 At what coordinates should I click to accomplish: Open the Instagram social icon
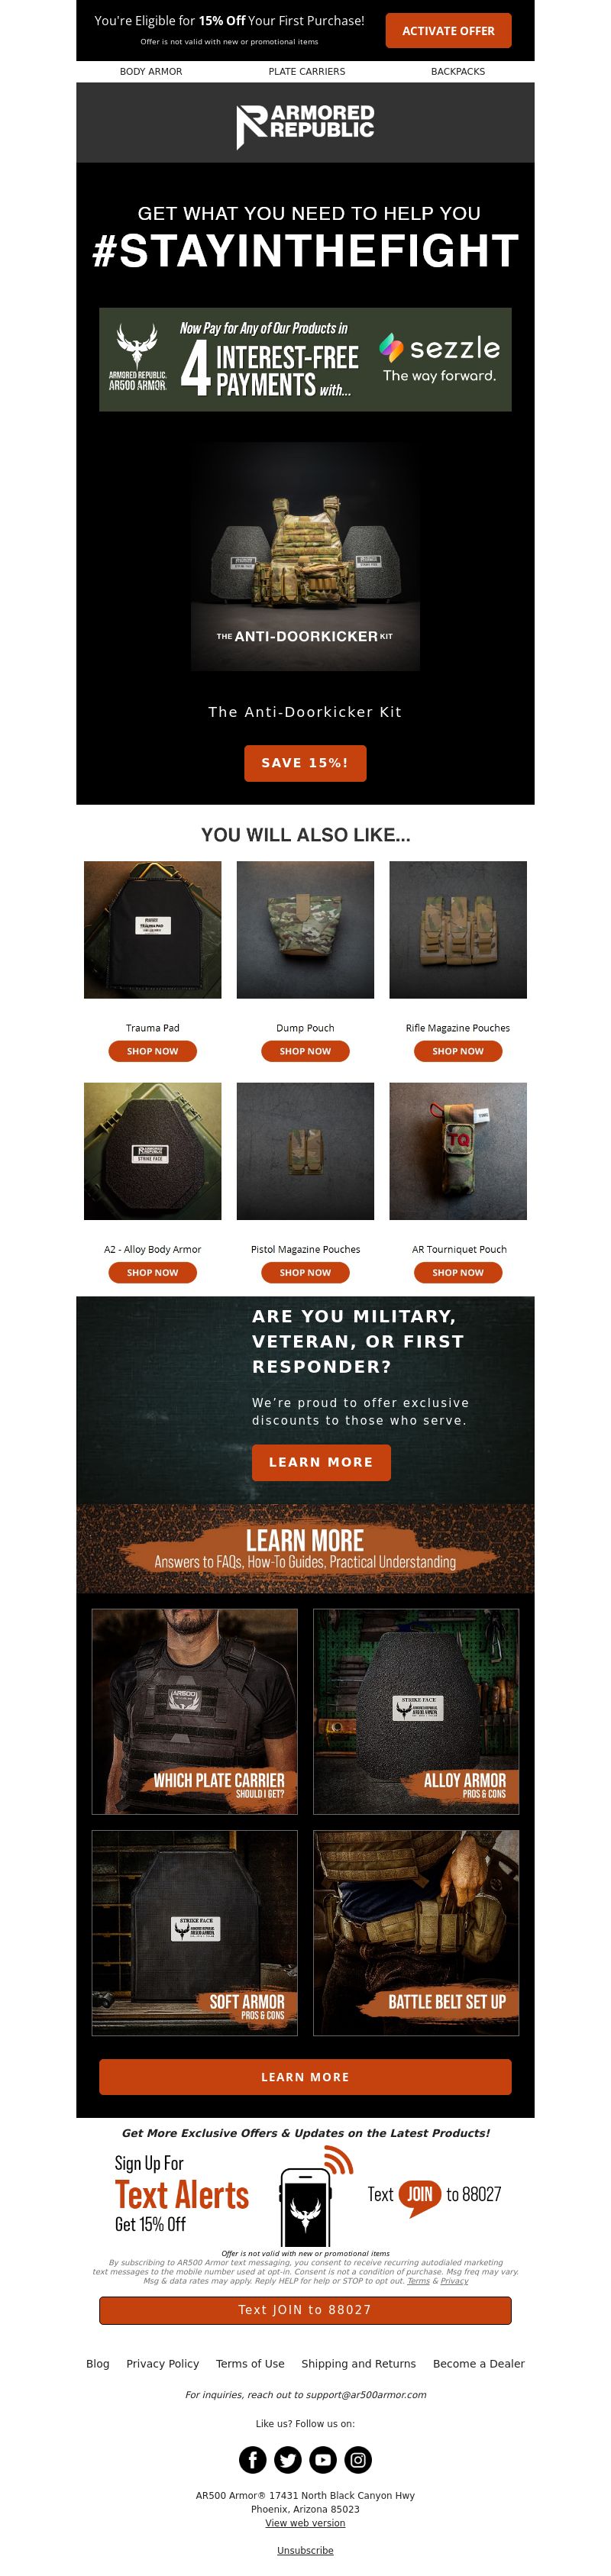click(358, 2459)
